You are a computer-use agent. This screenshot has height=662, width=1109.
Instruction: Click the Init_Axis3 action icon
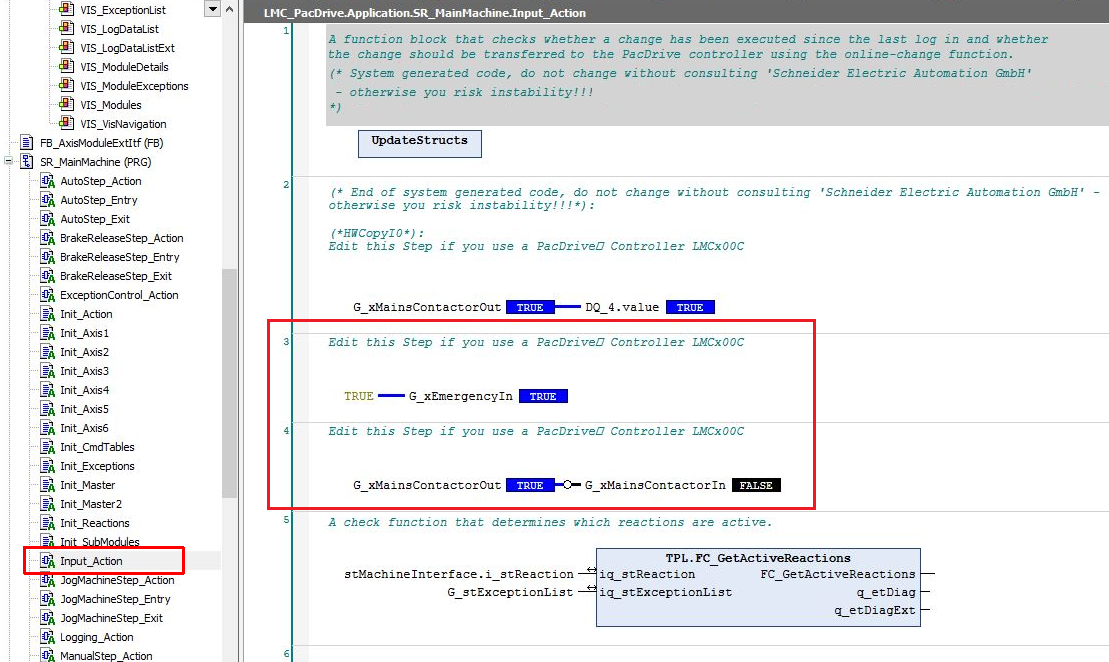coord(46,371)
